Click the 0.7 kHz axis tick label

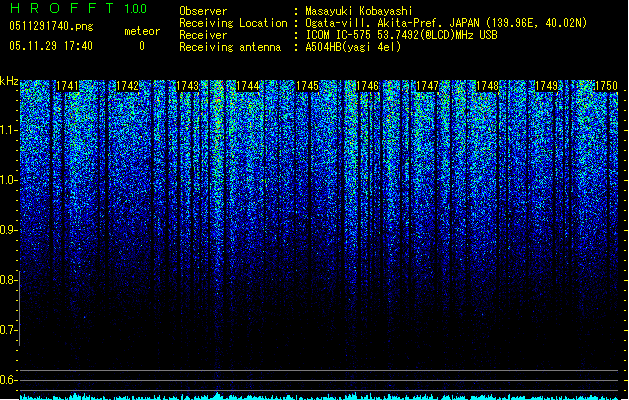click(x=8, y=330)
